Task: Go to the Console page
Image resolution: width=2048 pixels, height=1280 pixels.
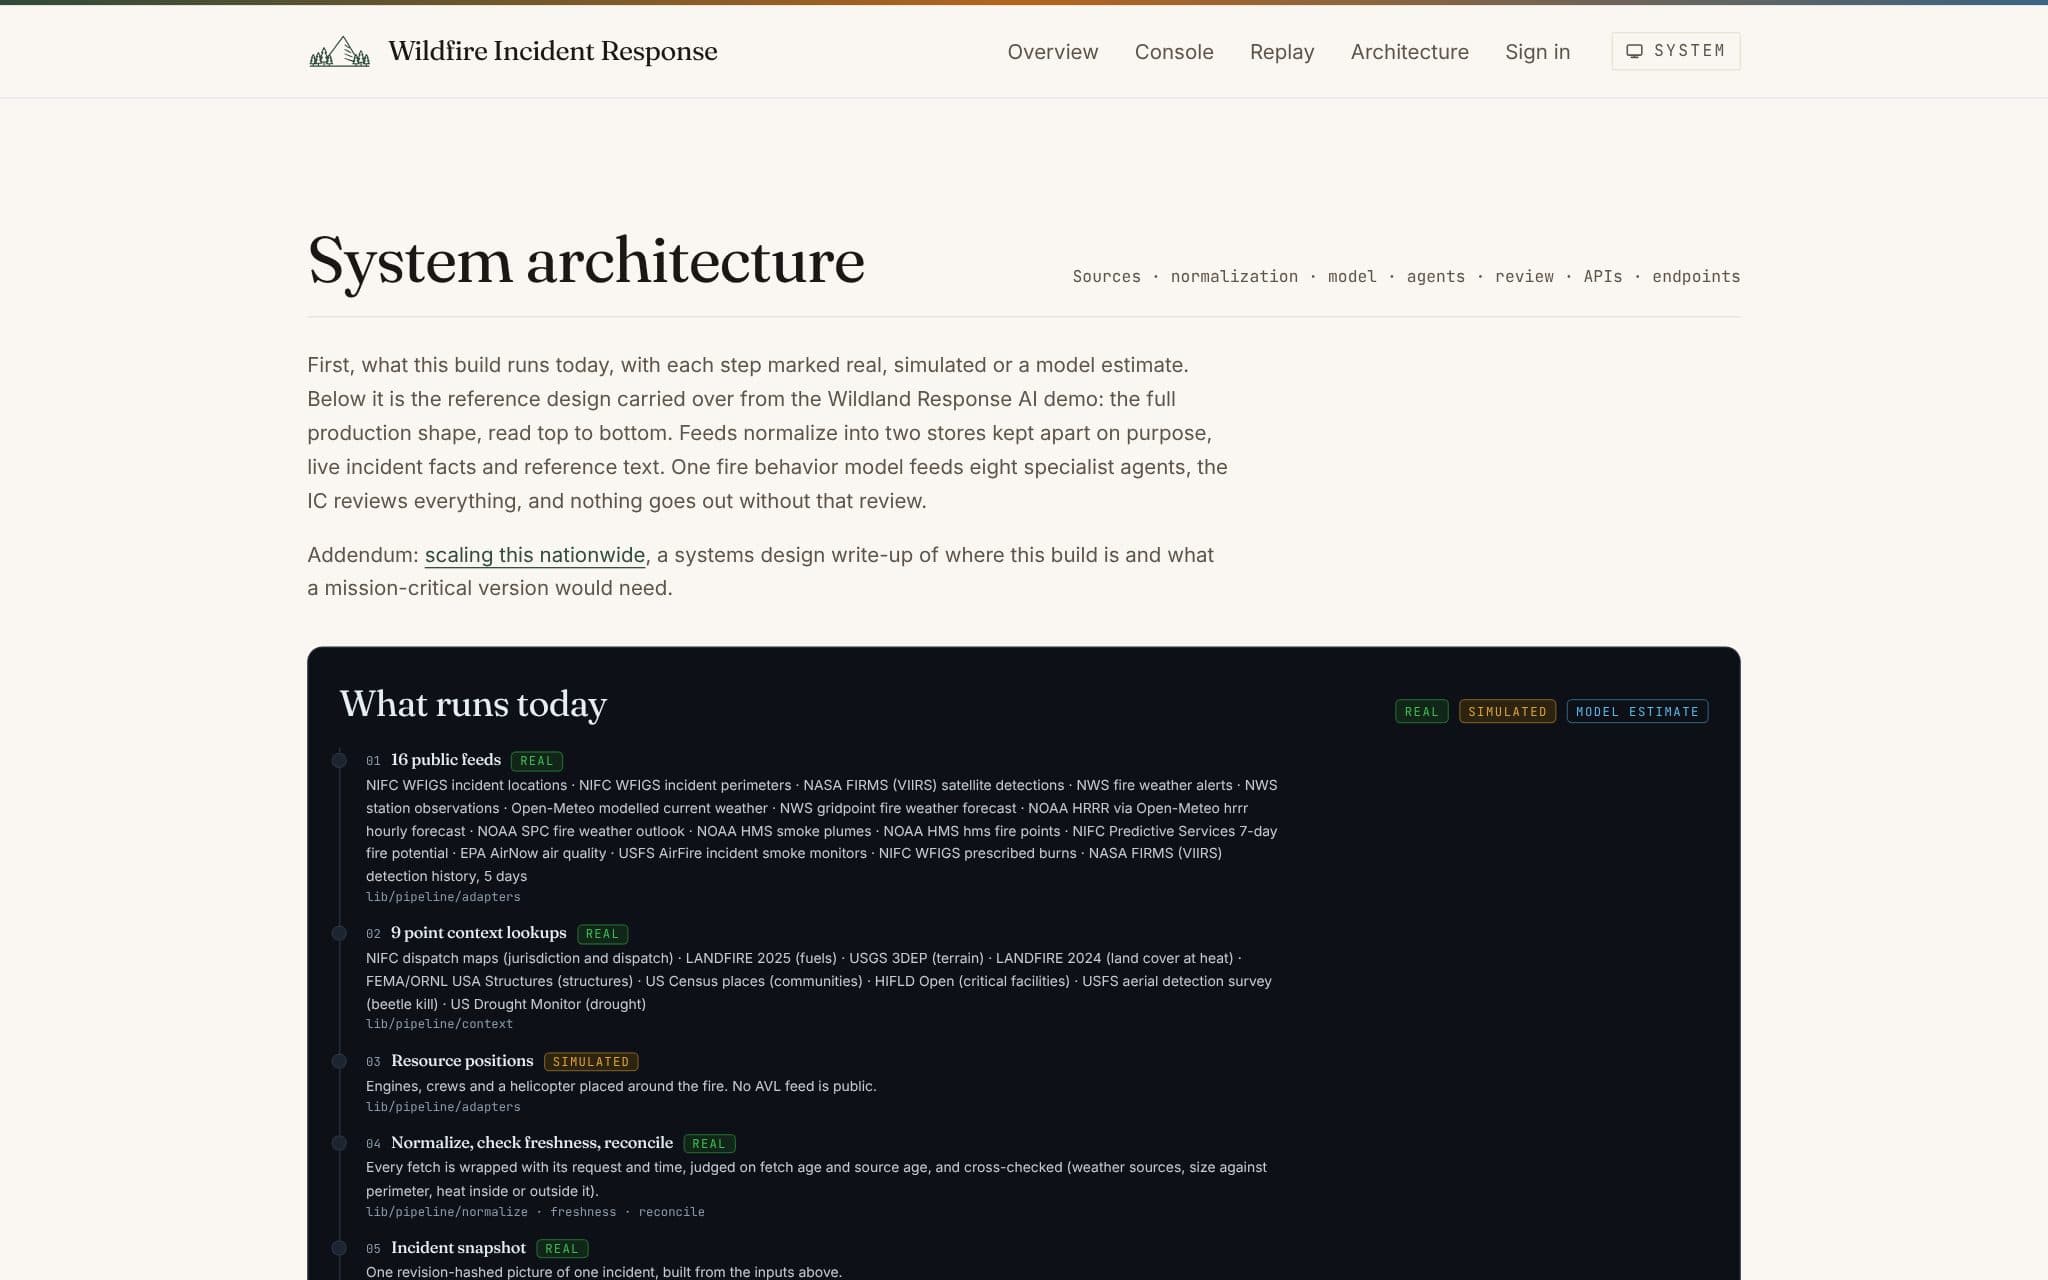Action: (x=1174, y=52)
